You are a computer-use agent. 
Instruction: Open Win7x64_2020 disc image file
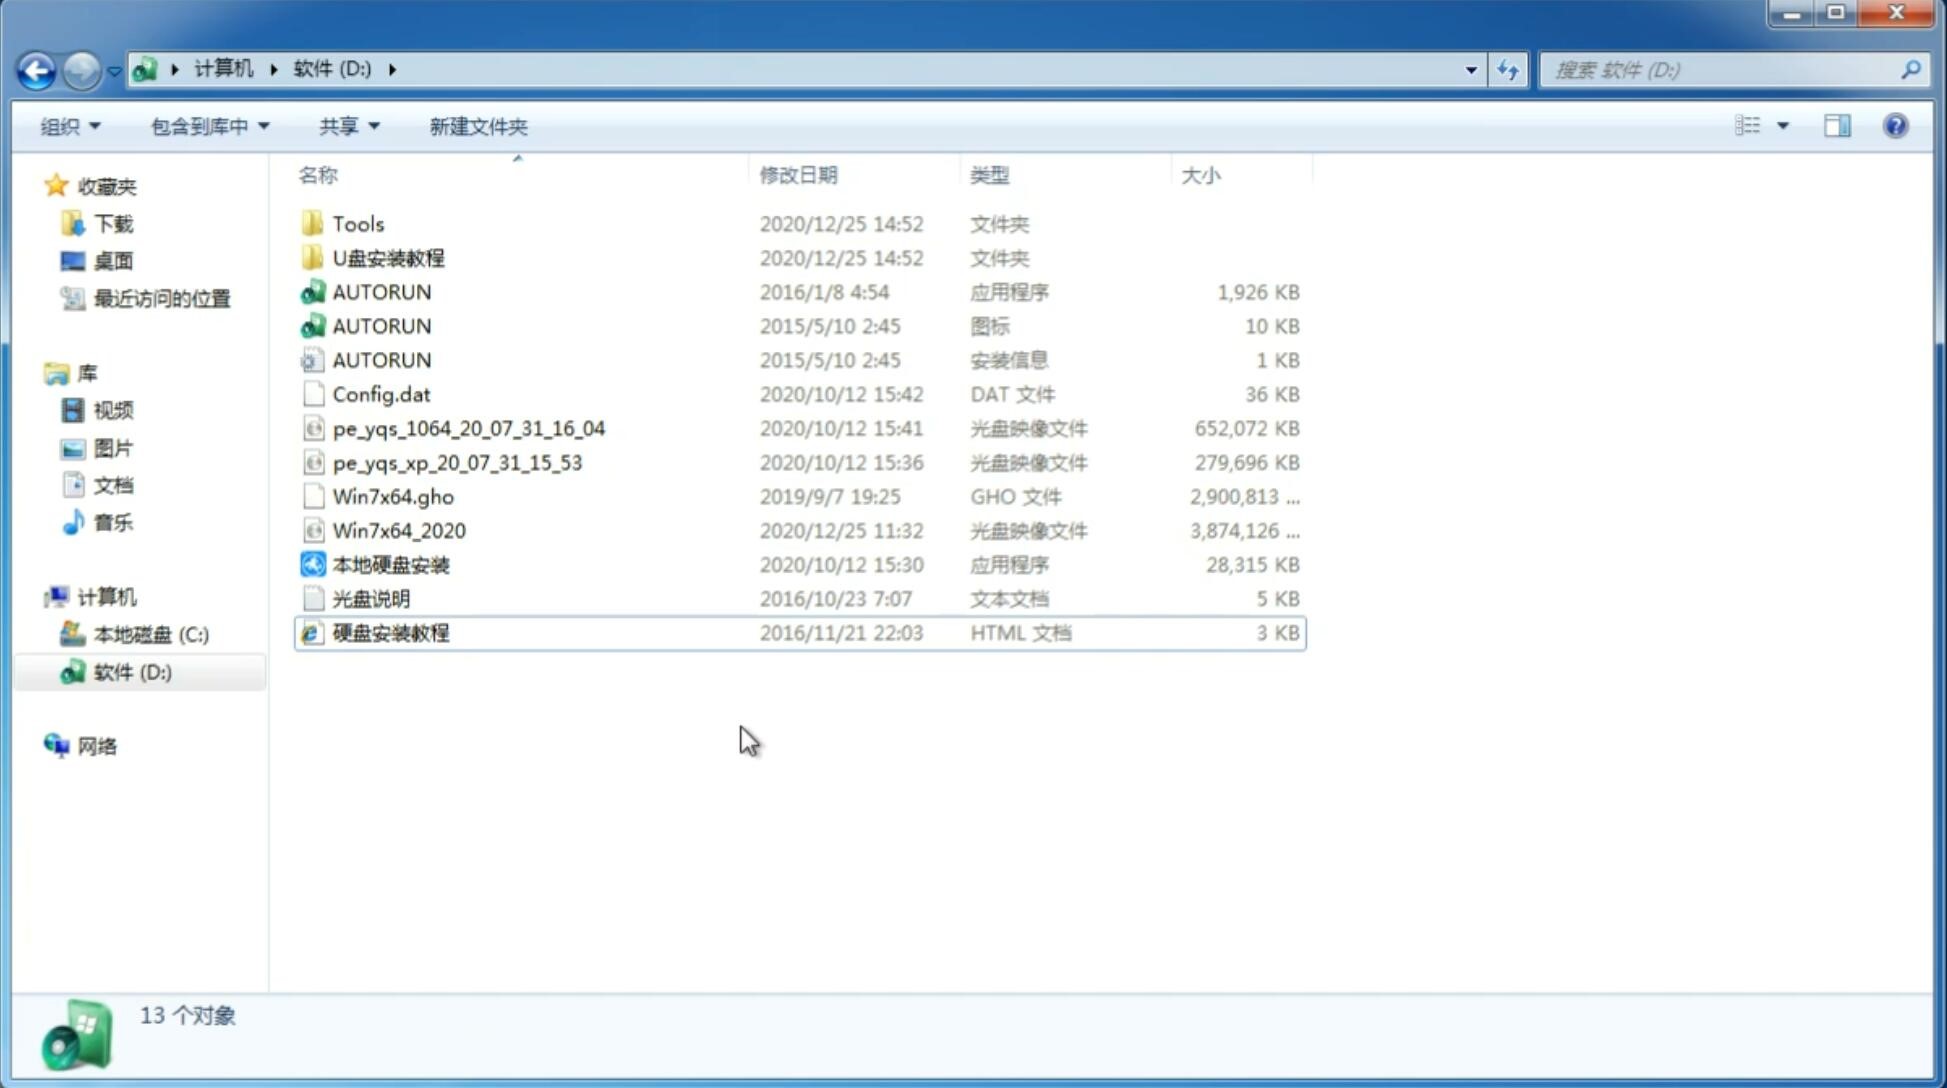point(397,531)
